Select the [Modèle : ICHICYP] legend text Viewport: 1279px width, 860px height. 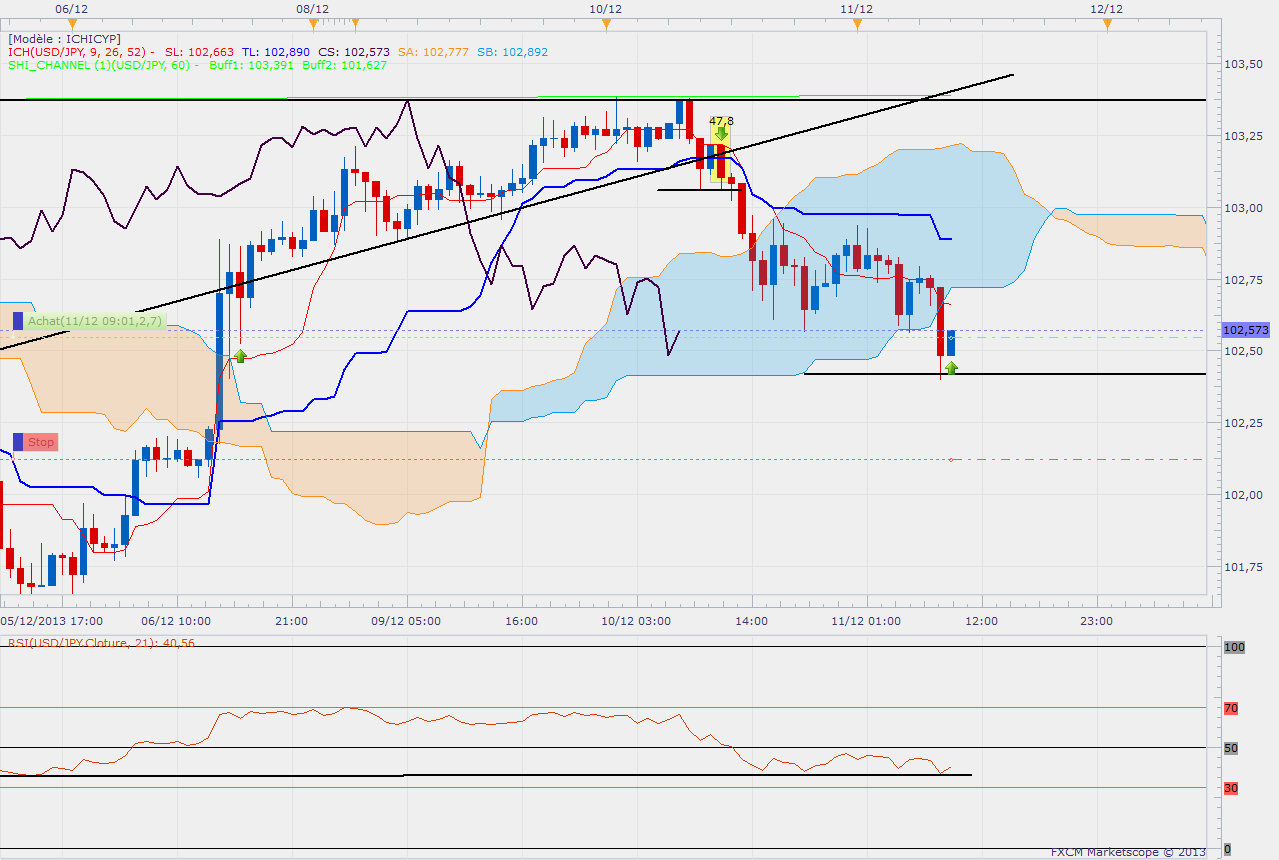click(x=64, y=38)
